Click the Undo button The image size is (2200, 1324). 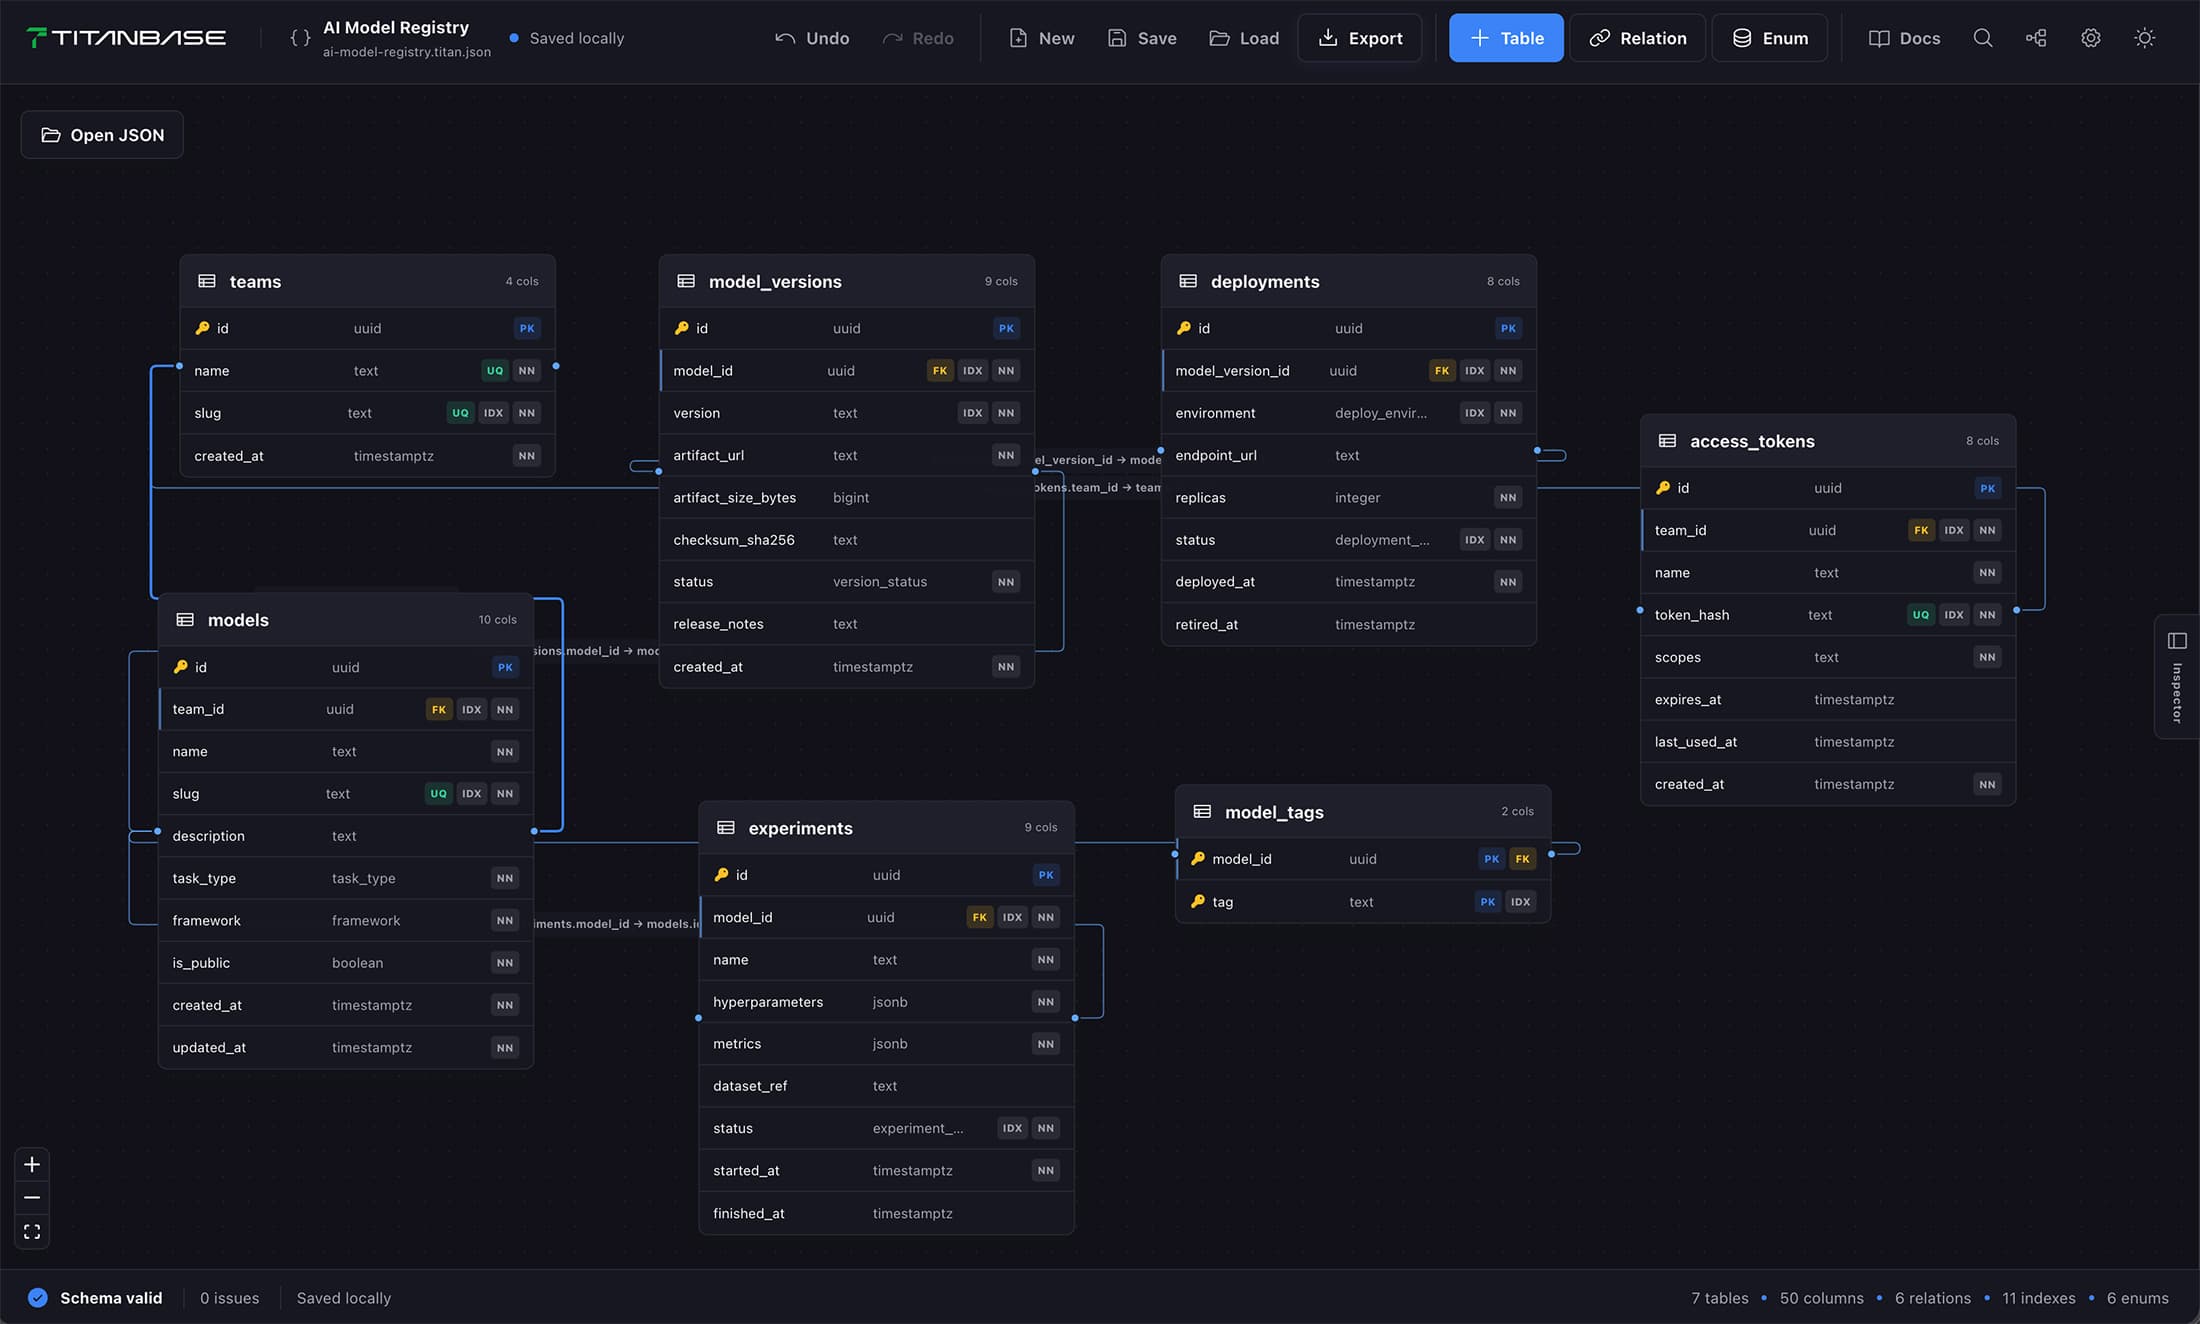coord(812,38)
